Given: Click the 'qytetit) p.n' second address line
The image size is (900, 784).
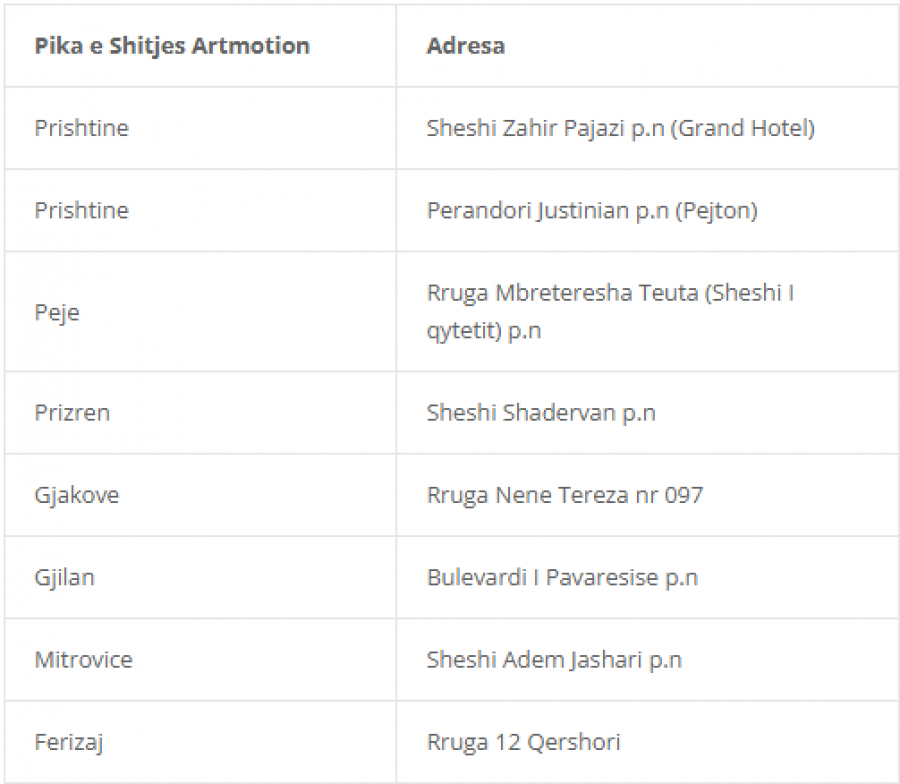Looking at the screenshot, I should click(484, 330).
